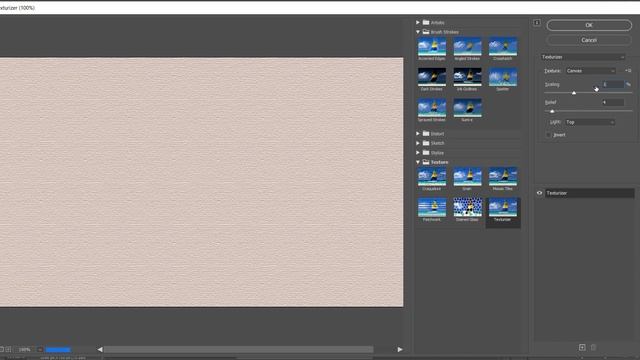
Task: Select the Angled Strokes filter thumbnail
Action: pyautogui.click(x=467, y=47)
